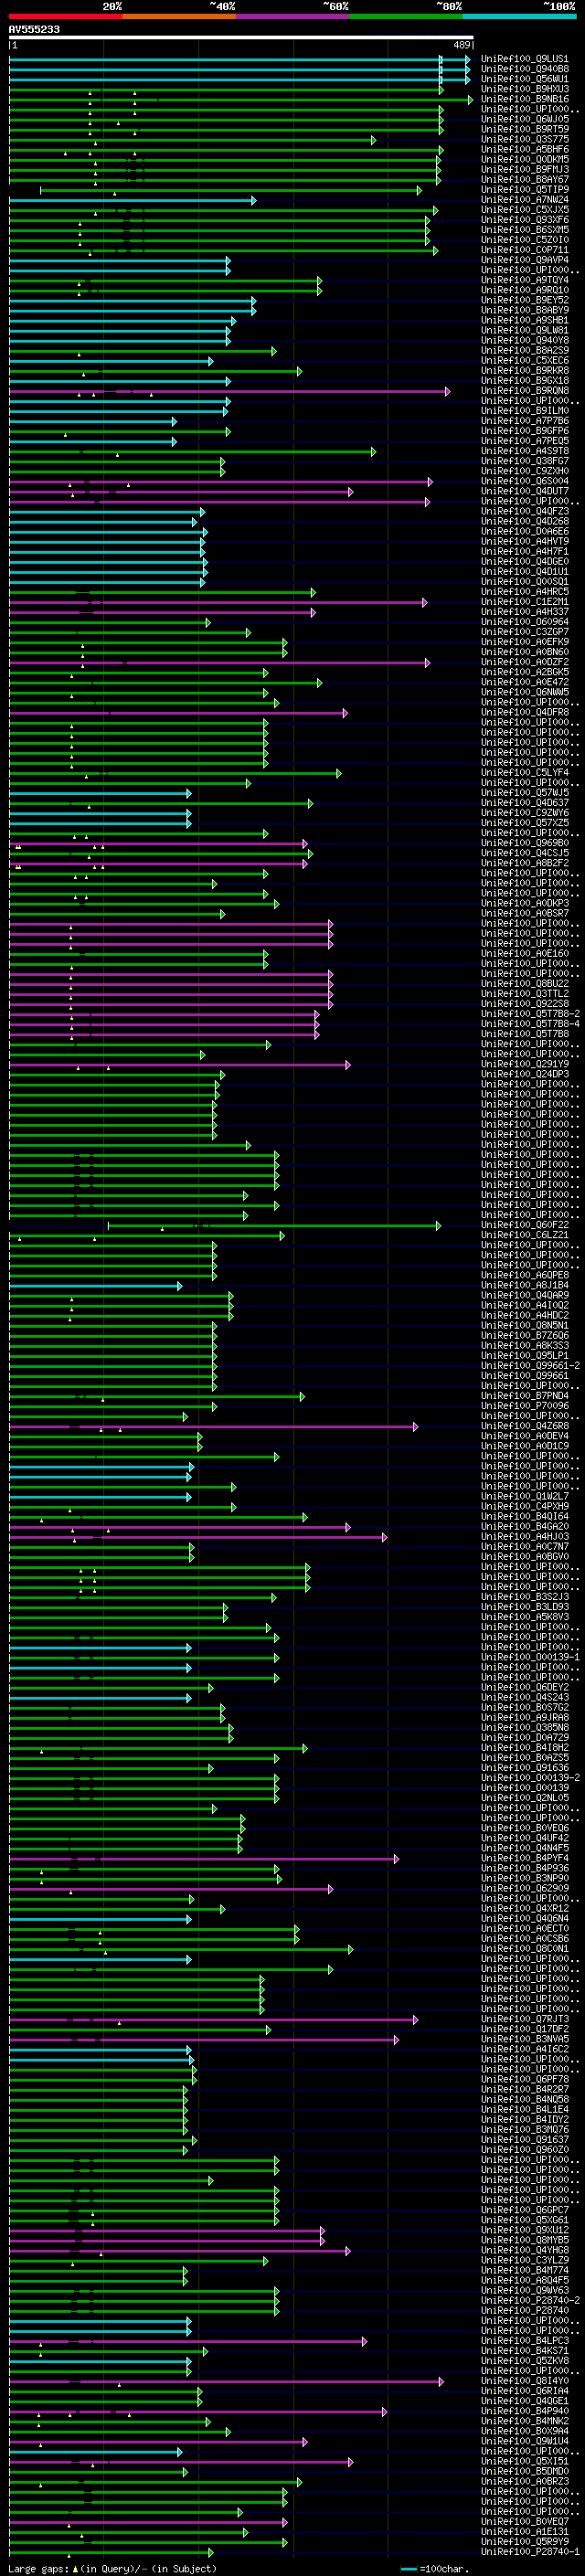585x2576 pixels.
Task: Select the UniRef100_Q93XF6 label
Action: coord(525,220)
